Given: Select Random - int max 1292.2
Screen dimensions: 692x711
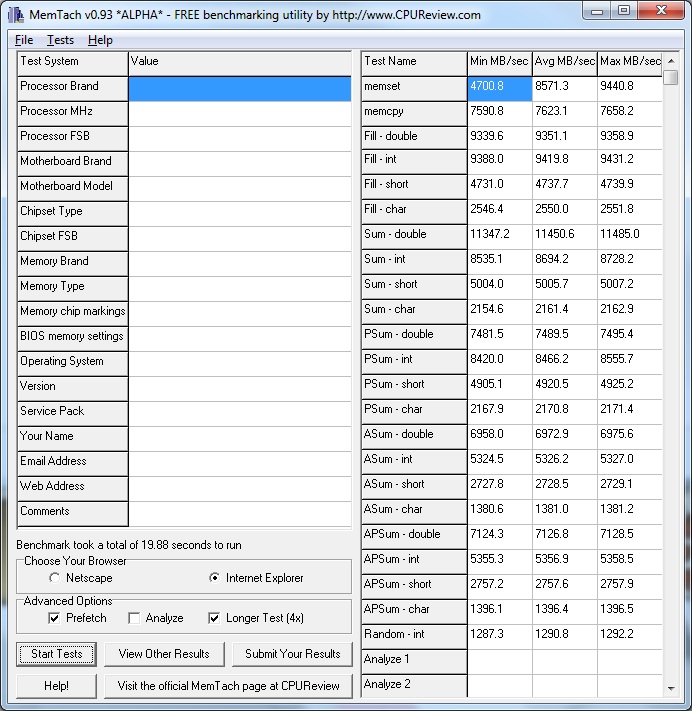Looking at the screenshot, I should pyautogui.click(x=630, y=637).
